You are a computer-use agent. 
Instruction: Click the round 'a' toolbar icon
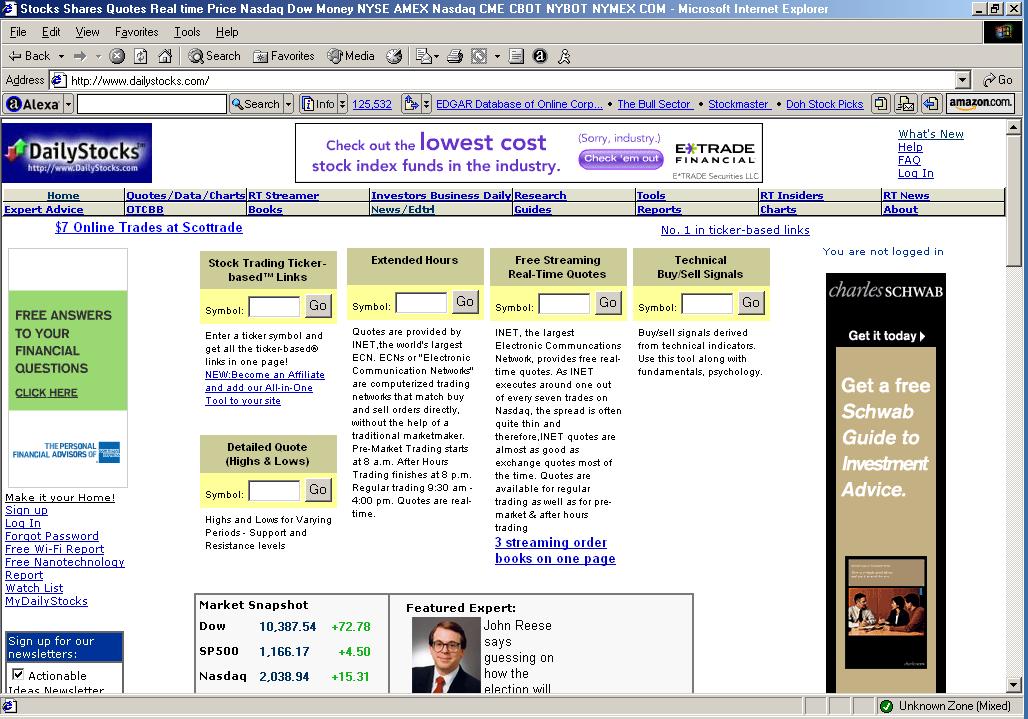click(x=540, y=56)
